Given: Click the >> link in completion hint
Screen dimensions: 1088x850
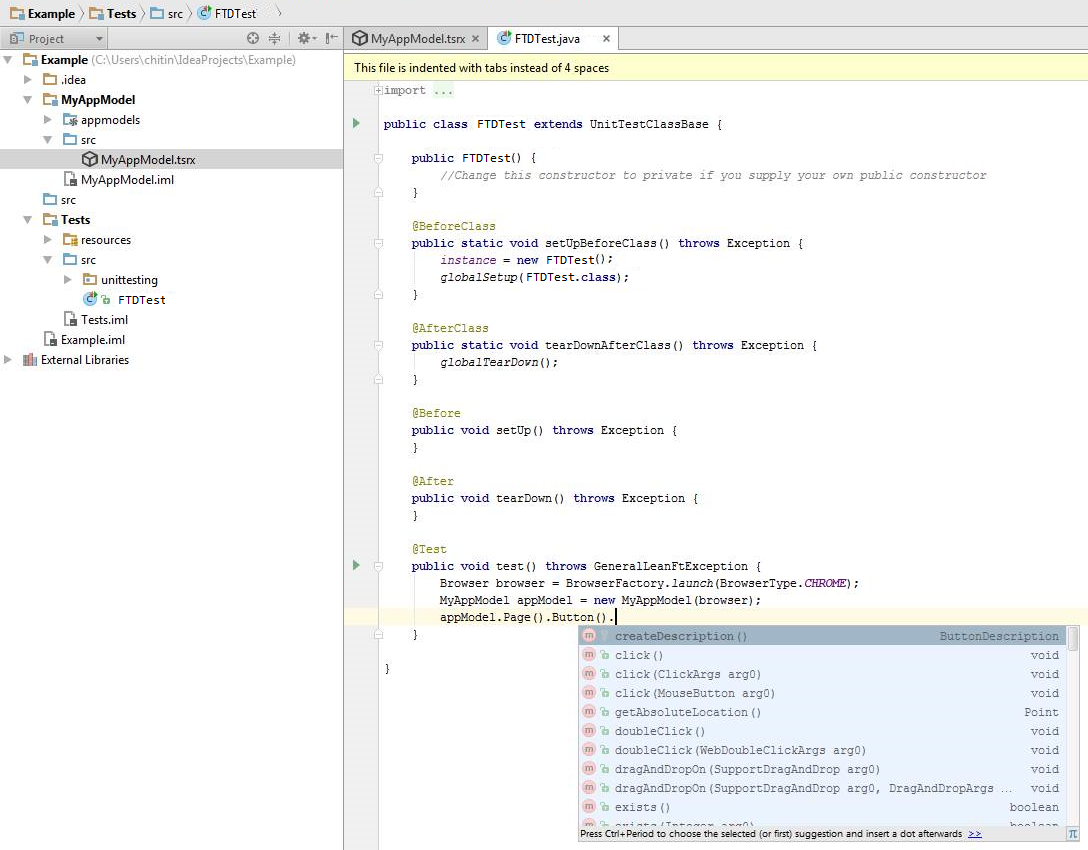Looking at the screenshot, I should (974, 834).
